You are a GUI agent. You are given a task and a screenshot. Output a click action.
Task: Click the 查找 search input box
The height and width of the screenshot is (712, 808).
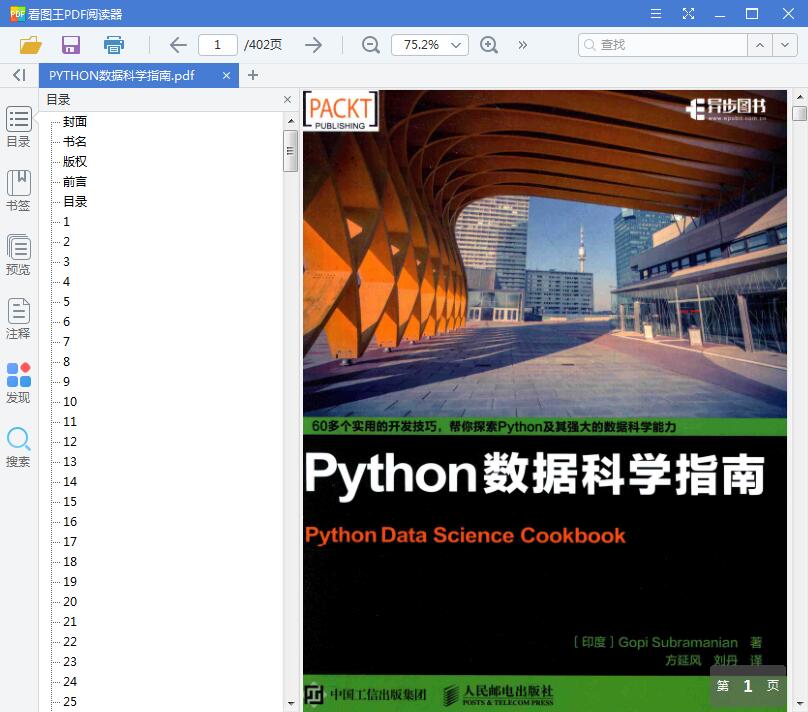tap(663, 45)
